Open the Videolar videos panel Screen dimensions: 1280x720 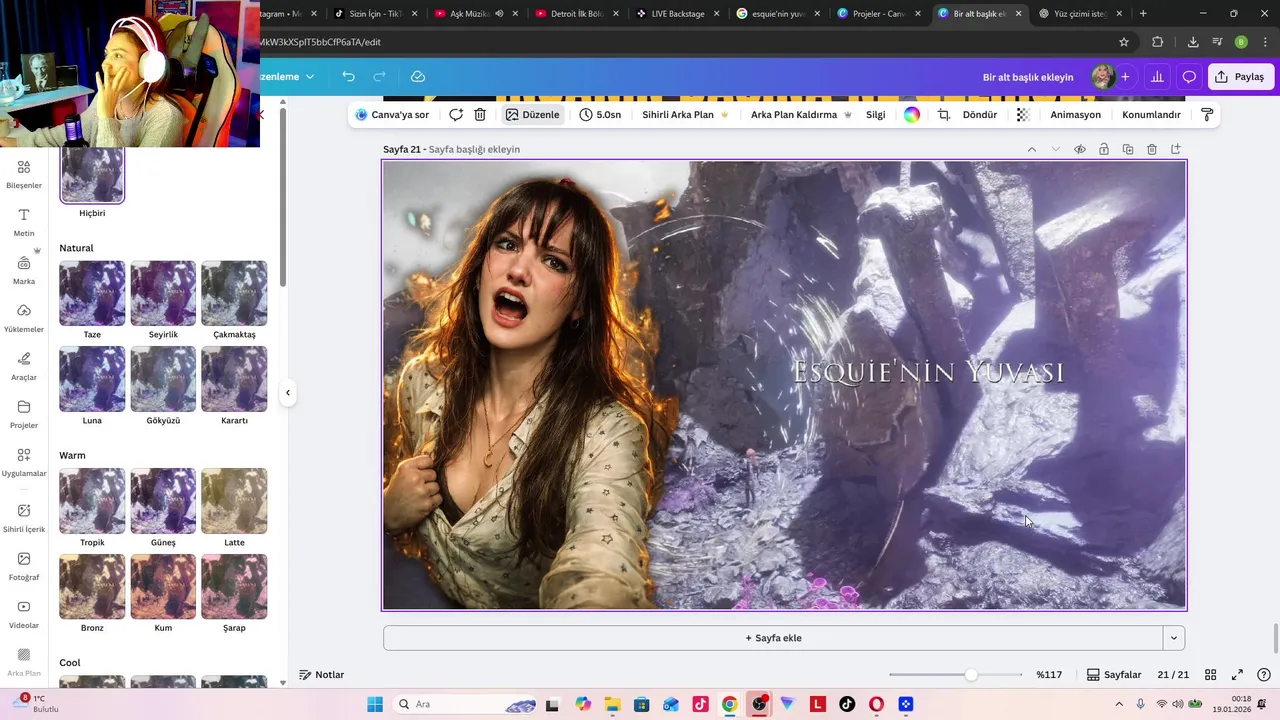tap(24, 614)
